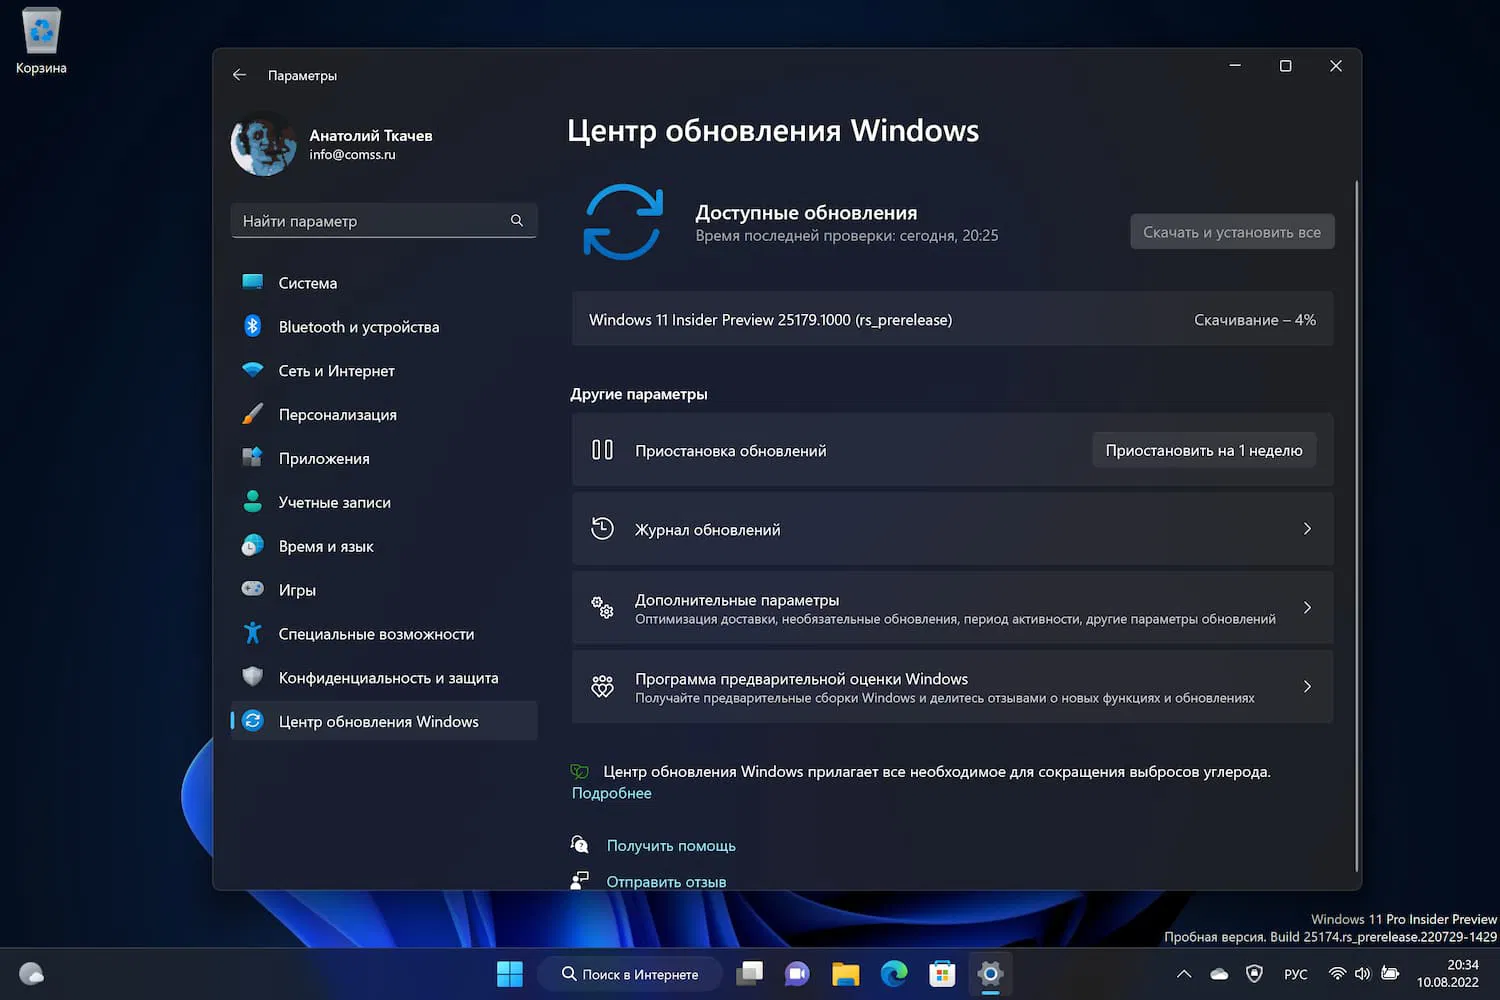Click the Скачать и установить все button
Screen dimensions: 1500x1000
tap(1232, 231)
